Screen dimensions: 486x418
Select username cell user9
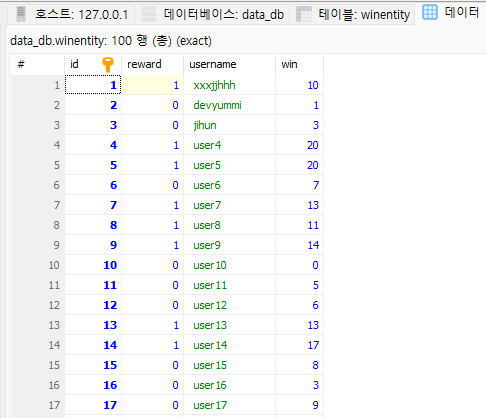[229, 245]
